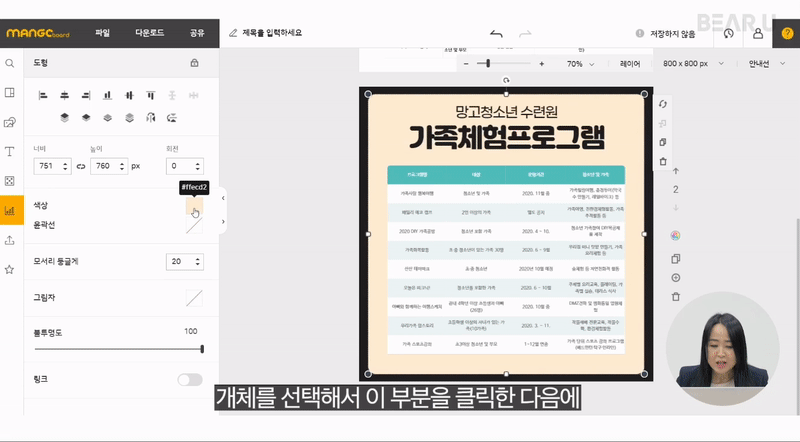
Task: Align the shape to vertical middle
Action: (129, 95)
